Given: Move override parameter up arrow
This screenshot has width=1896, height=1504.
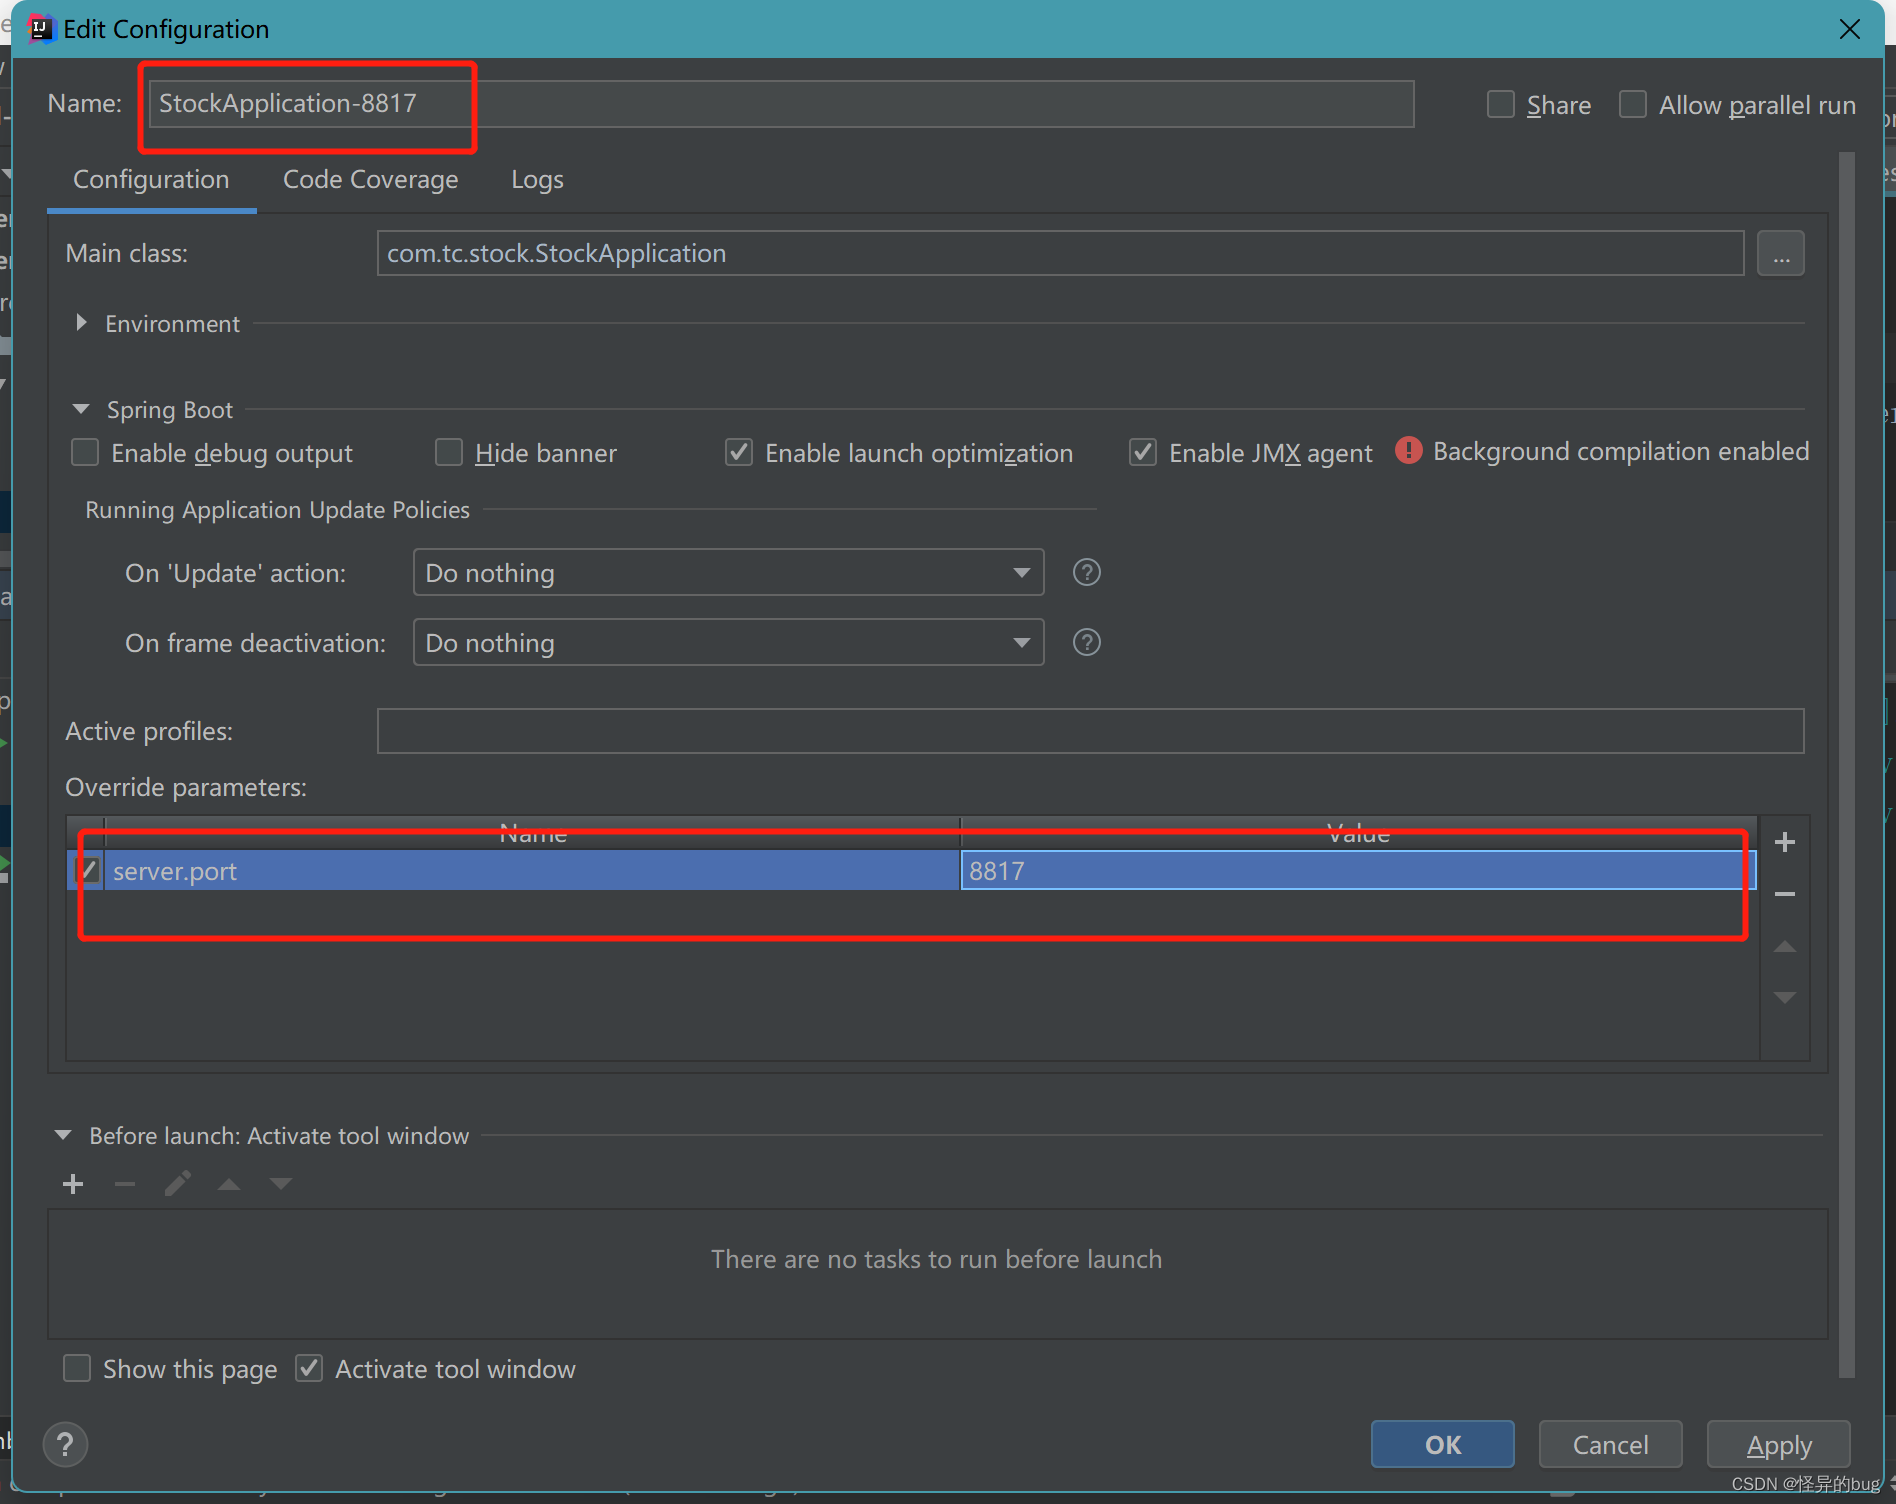Looking at the screenshot, I should [x=1784, y=946].
